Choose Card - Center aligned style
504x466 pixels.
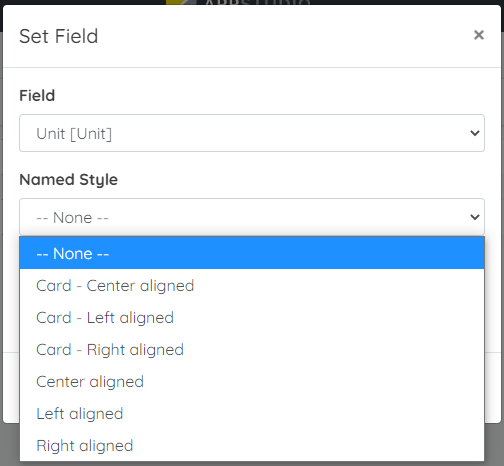[x=252, y=285]
